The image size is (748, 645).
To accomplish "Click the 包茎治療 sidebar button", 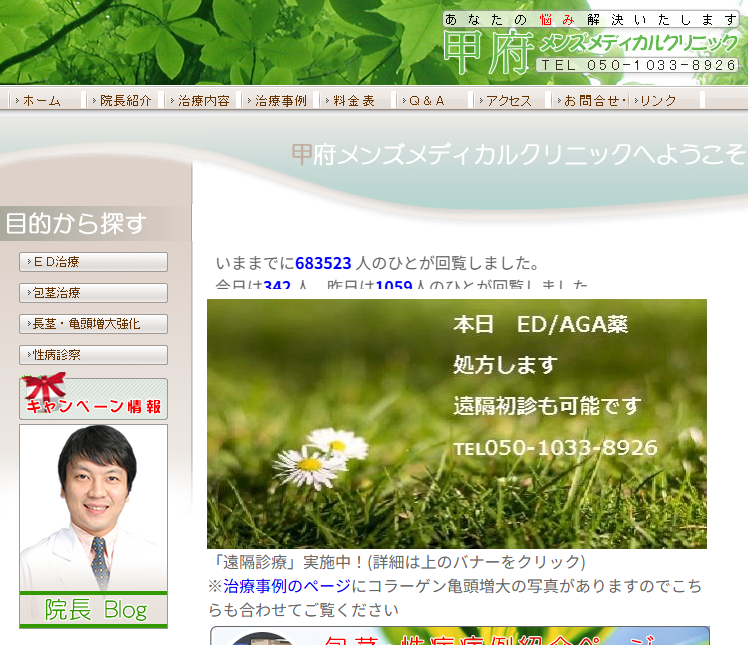I will click(x=93, y=293).
